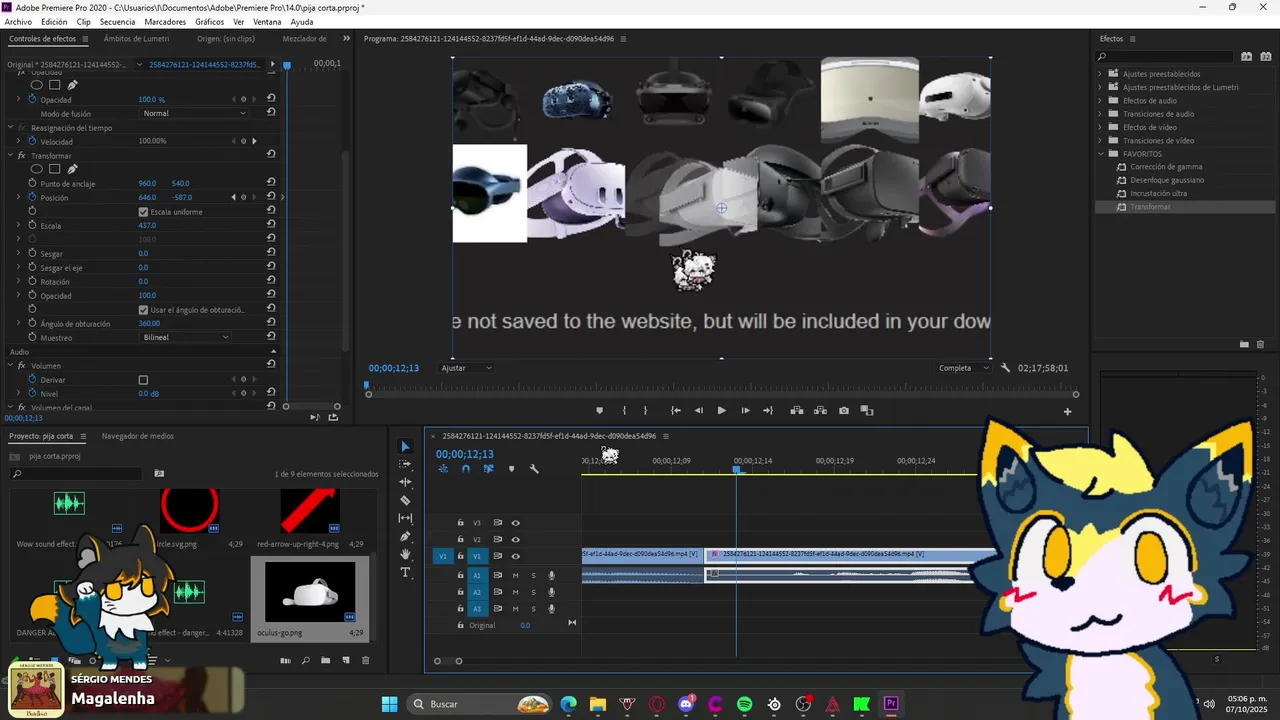This screenshot has width=1280, height=720.
Task: Solo audio track A2
Action: click(533, 592)
